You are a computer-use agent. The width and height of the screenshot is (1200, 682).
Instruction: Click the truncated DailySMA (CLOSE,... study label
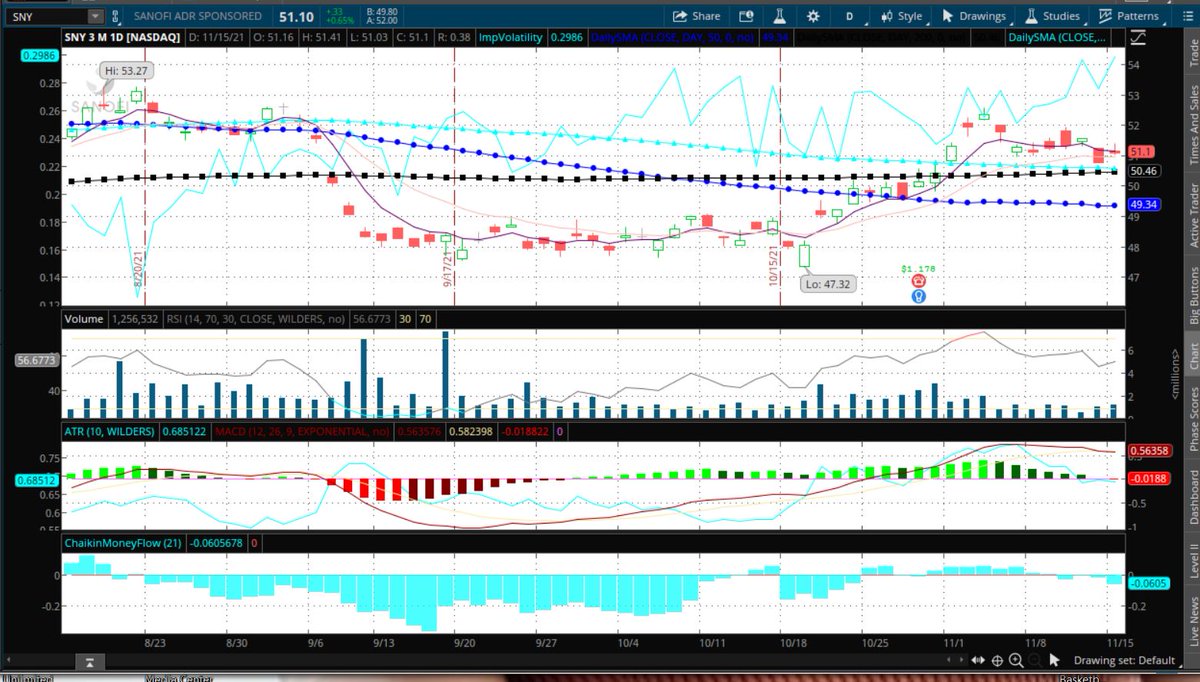pyautogui.click(x=1056, y=38)
